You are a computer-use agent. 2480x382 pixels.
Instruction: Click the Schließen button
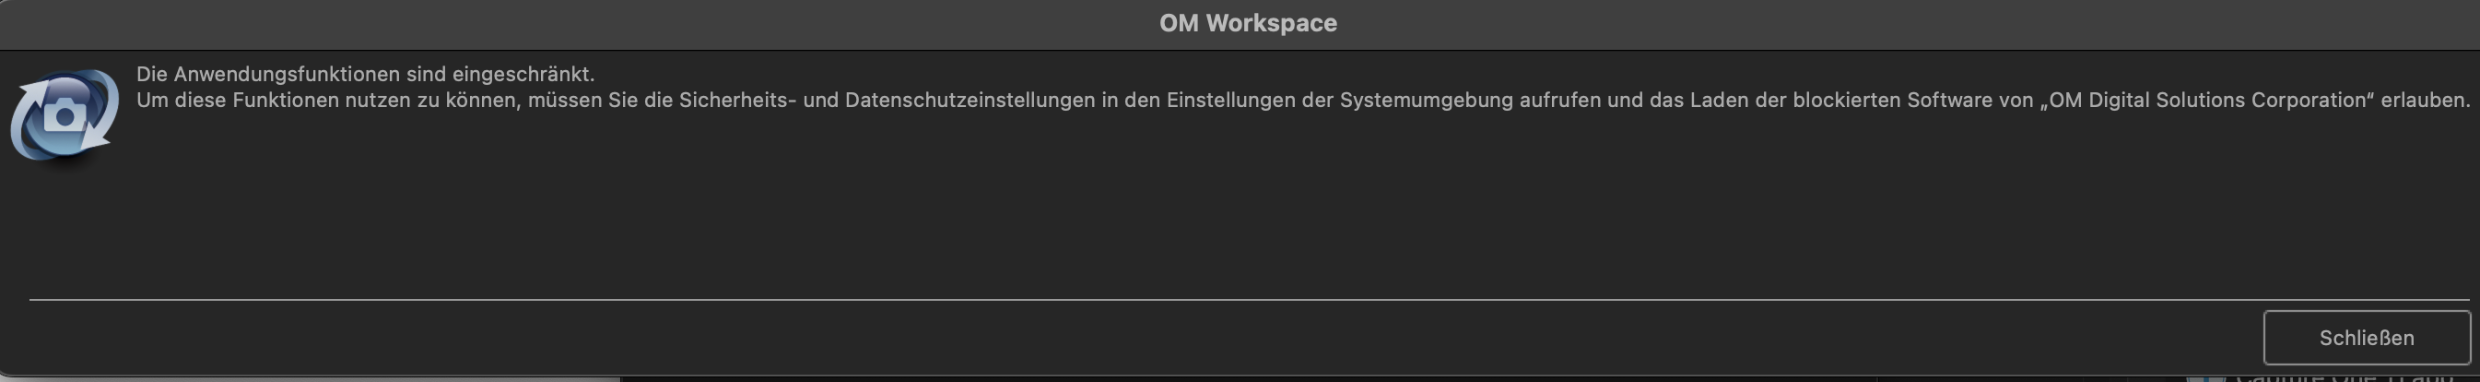pyautogui.click(x=2366, y=338)
